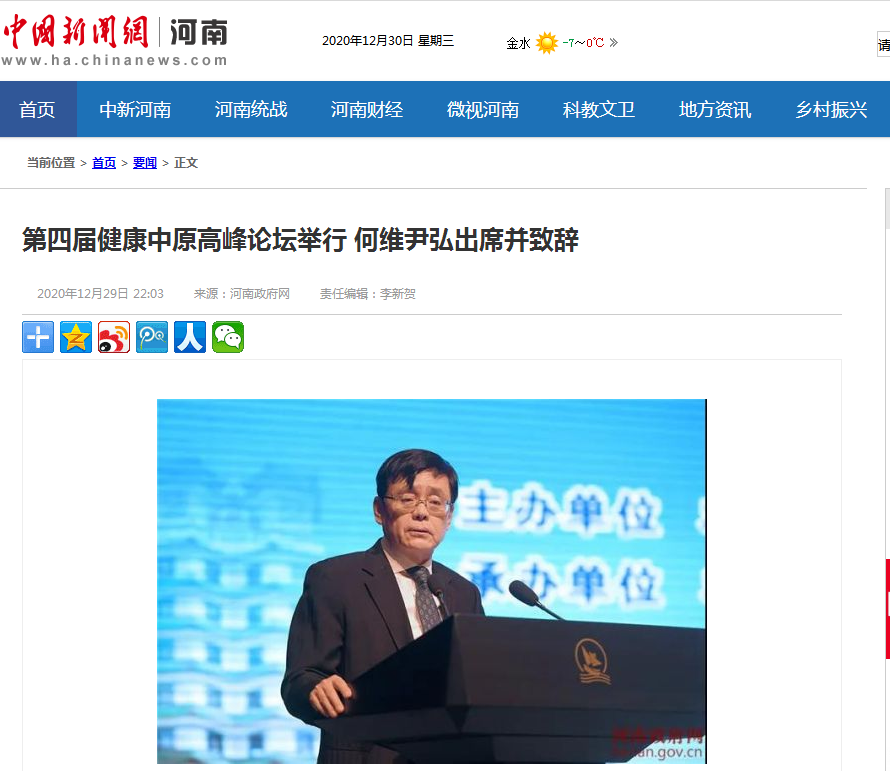Share to WeChat green icon

228,337
